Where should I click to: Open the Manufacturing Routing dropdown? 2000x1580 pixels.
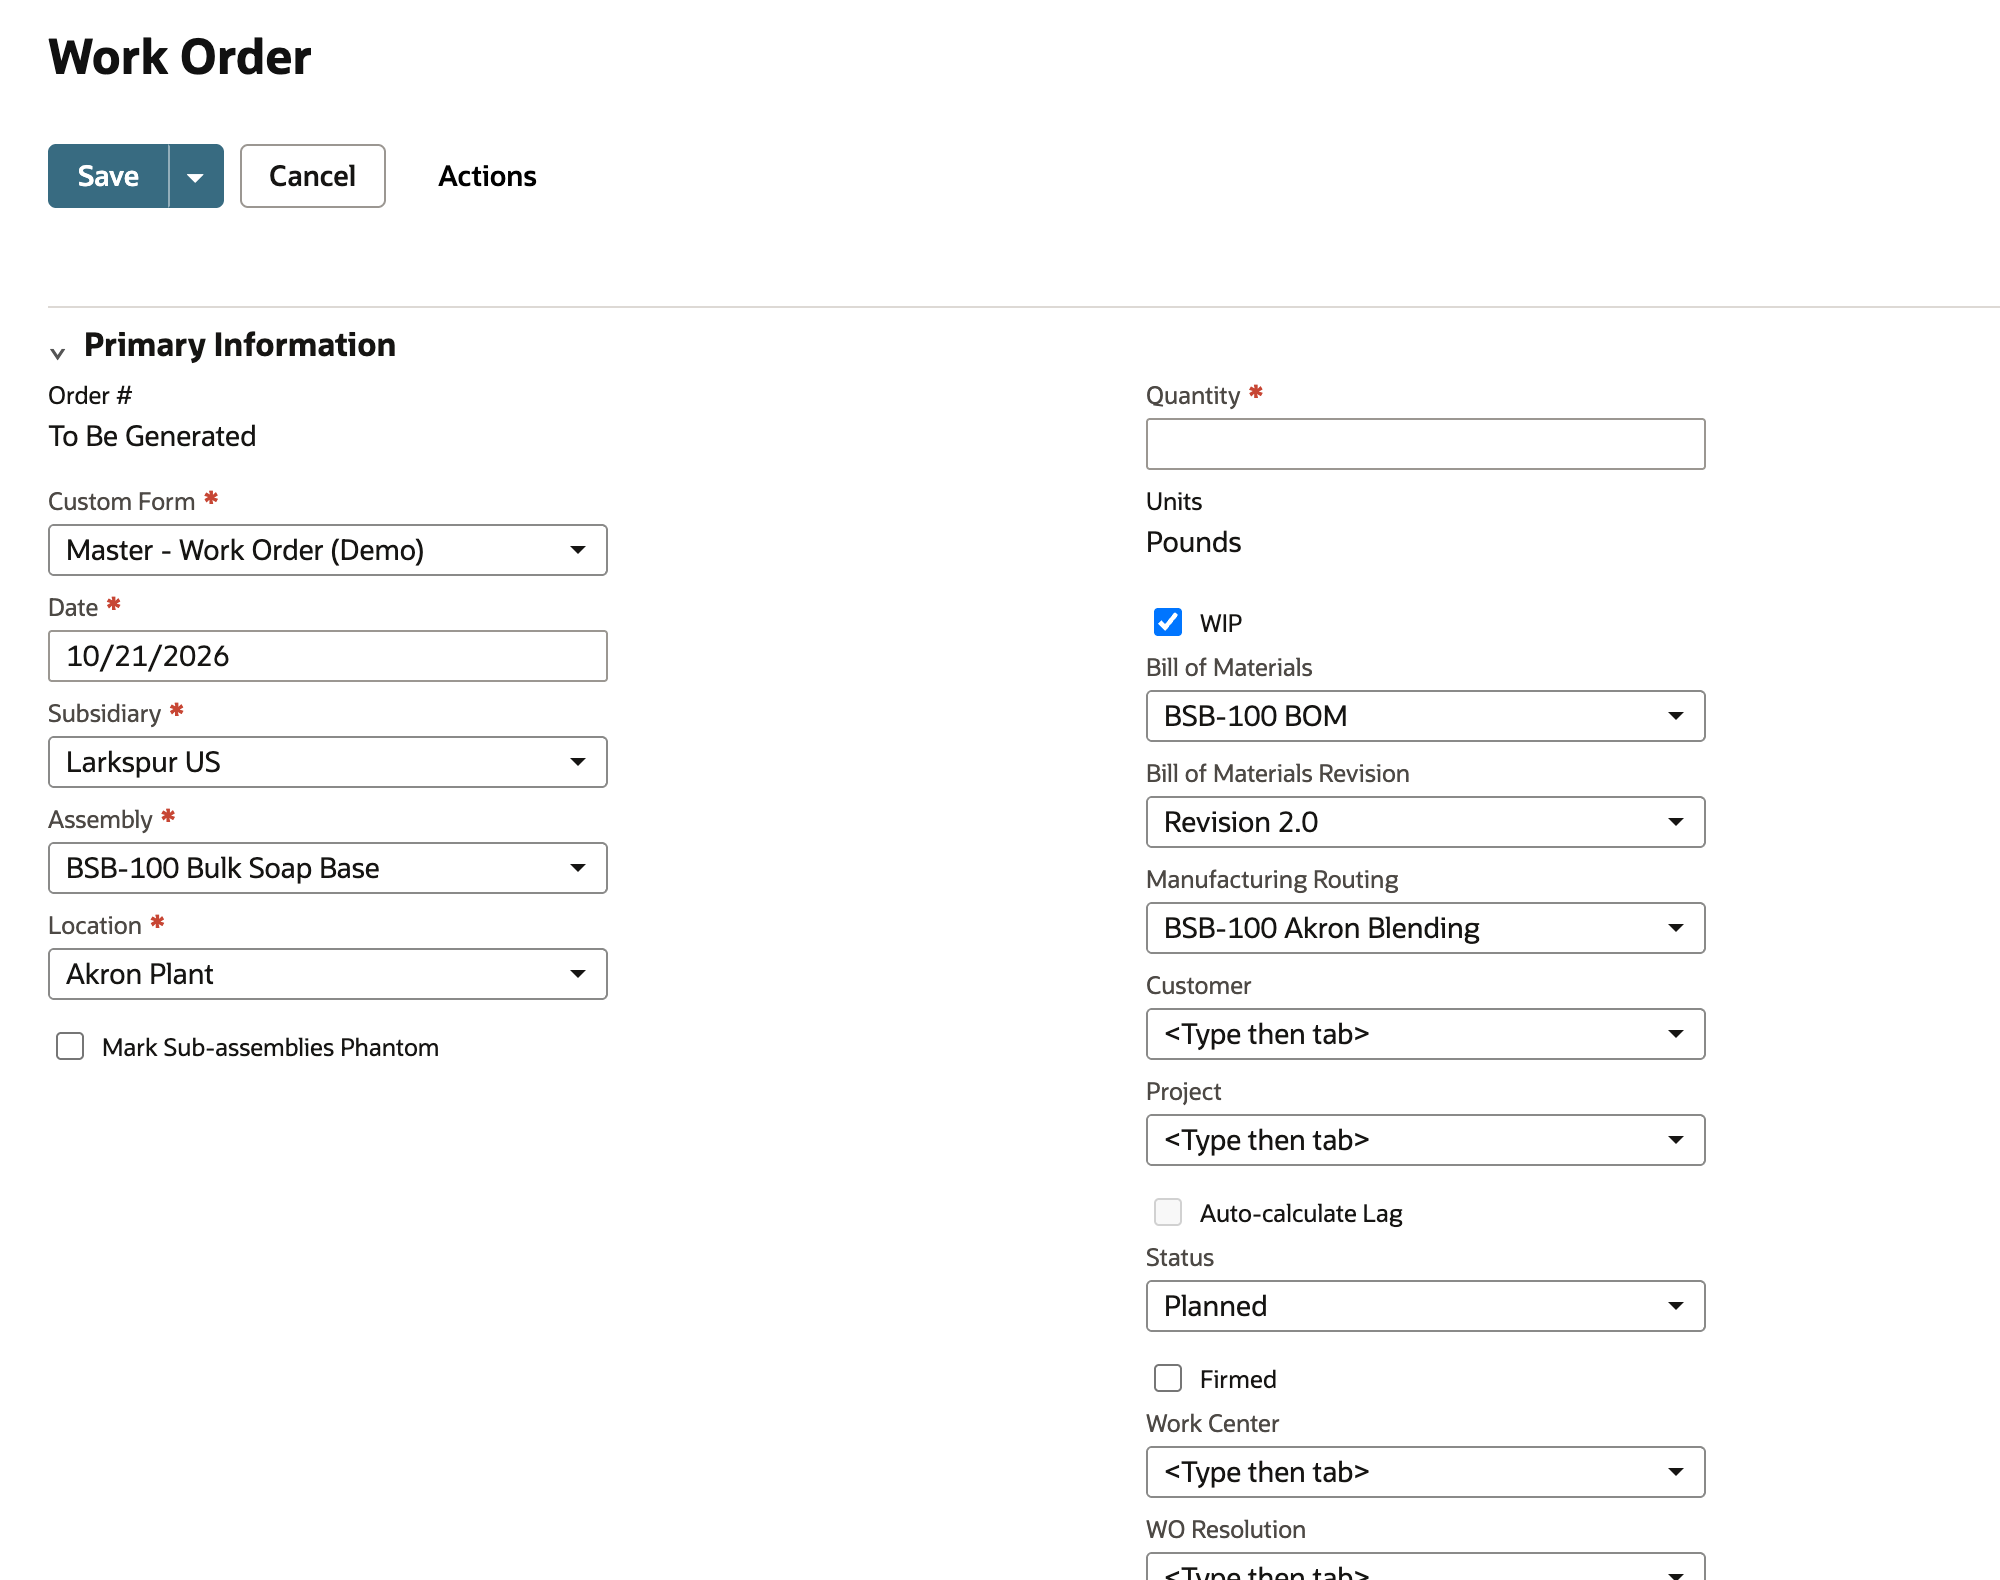1425,928
